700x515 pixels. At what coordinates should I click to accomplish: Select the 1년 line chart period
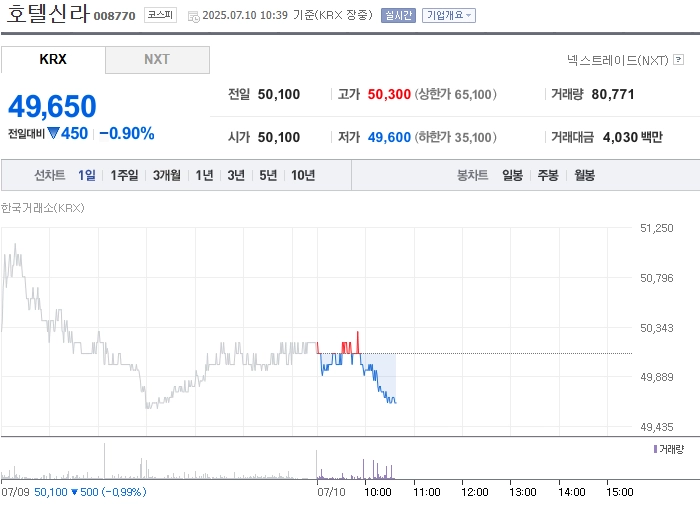pyautogui.click(x=204, y=175)
